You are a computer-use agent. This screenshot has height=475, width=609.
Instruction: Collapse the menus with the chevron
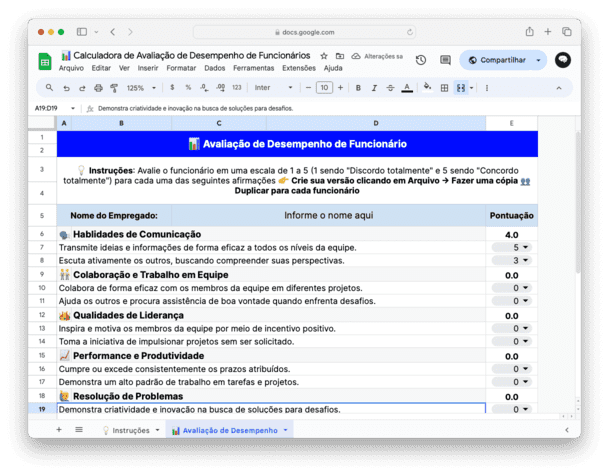tap(559, 88)
